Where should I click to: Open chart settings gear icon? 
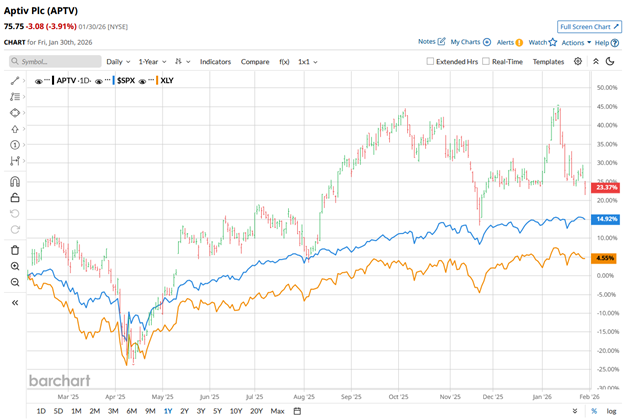[x=578, y=62]
